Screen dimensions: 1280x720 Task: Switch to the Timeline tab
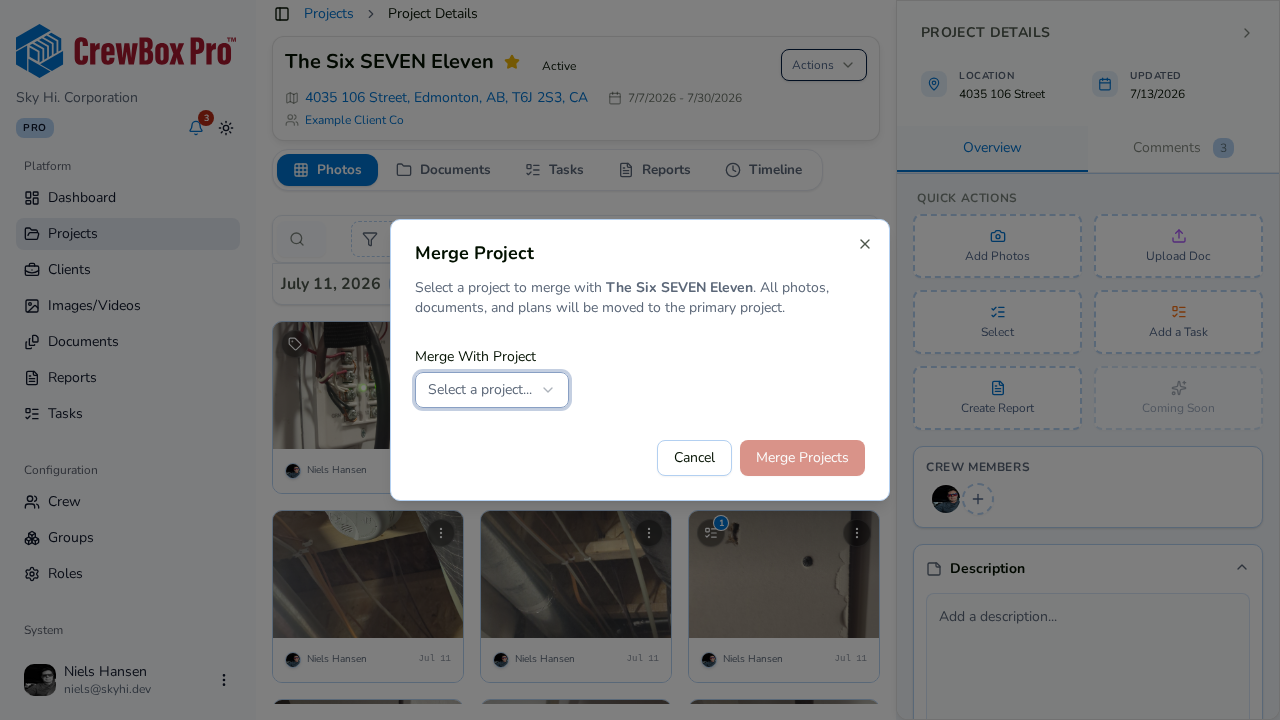coord(763,170)
